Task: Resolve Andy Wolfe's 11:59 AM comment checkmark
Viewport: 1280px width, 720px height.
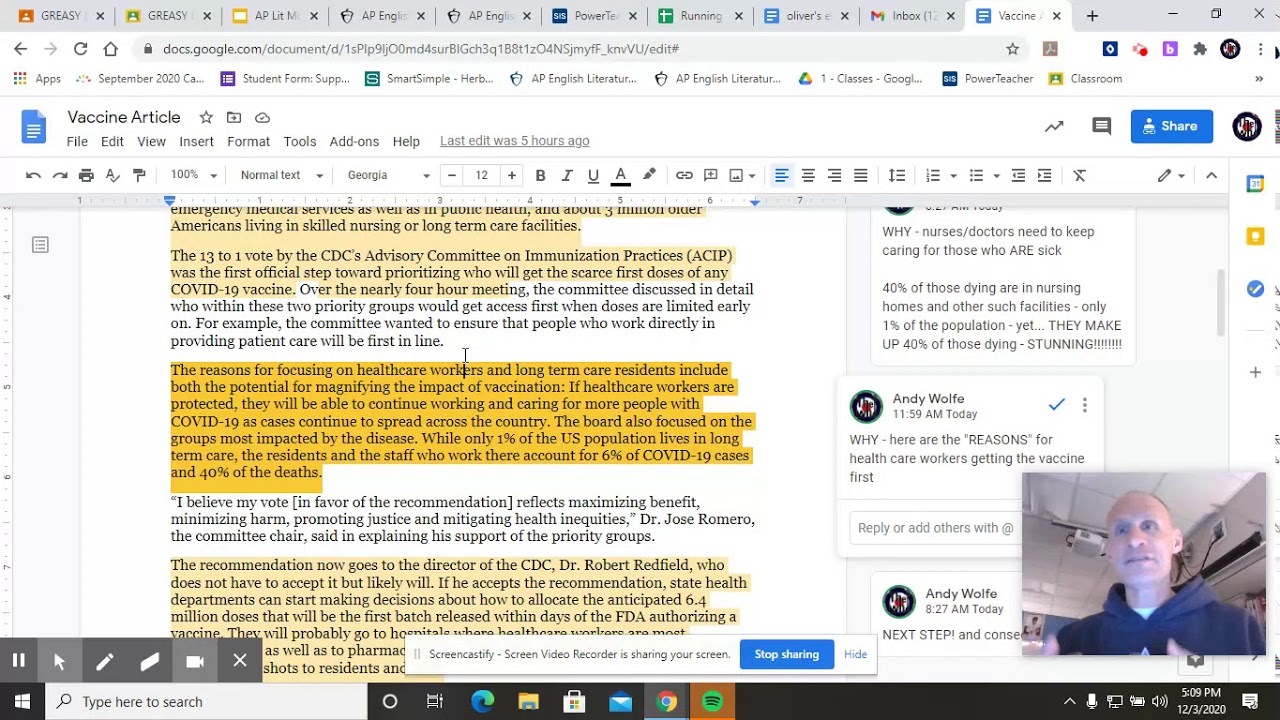Action: (x=1056, y=405)
